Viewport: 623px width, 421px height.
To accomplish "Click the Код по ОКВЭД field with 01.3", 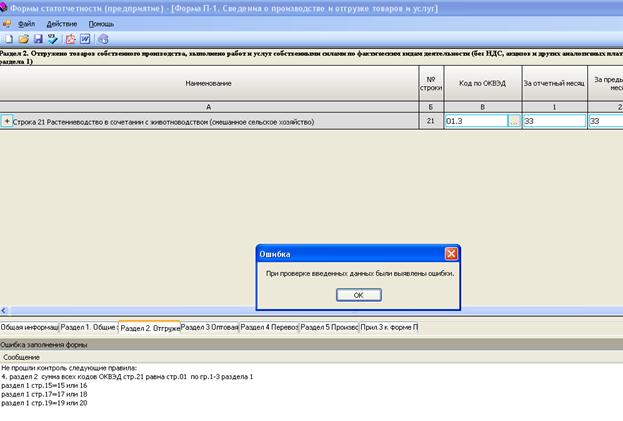I will coord(475,121).
